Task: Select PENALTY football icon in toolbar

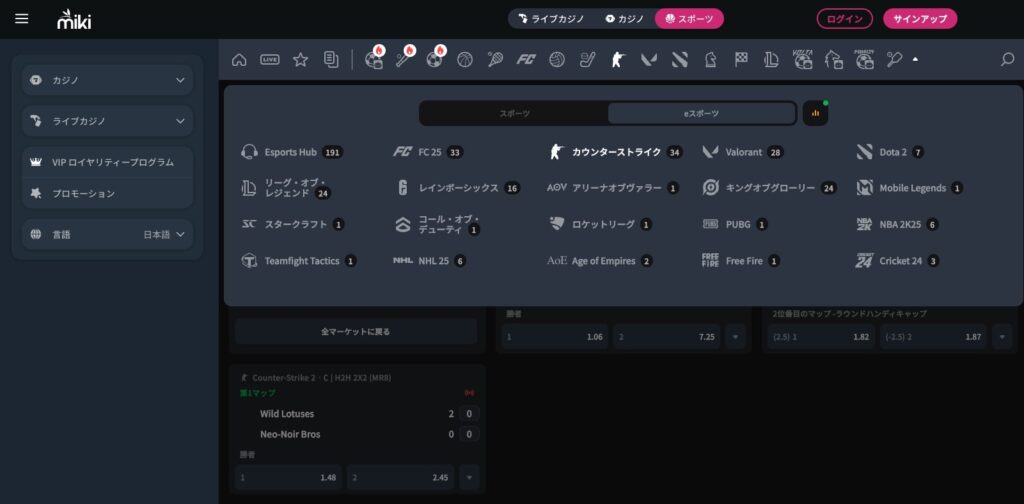Action: tap(863, 59)
